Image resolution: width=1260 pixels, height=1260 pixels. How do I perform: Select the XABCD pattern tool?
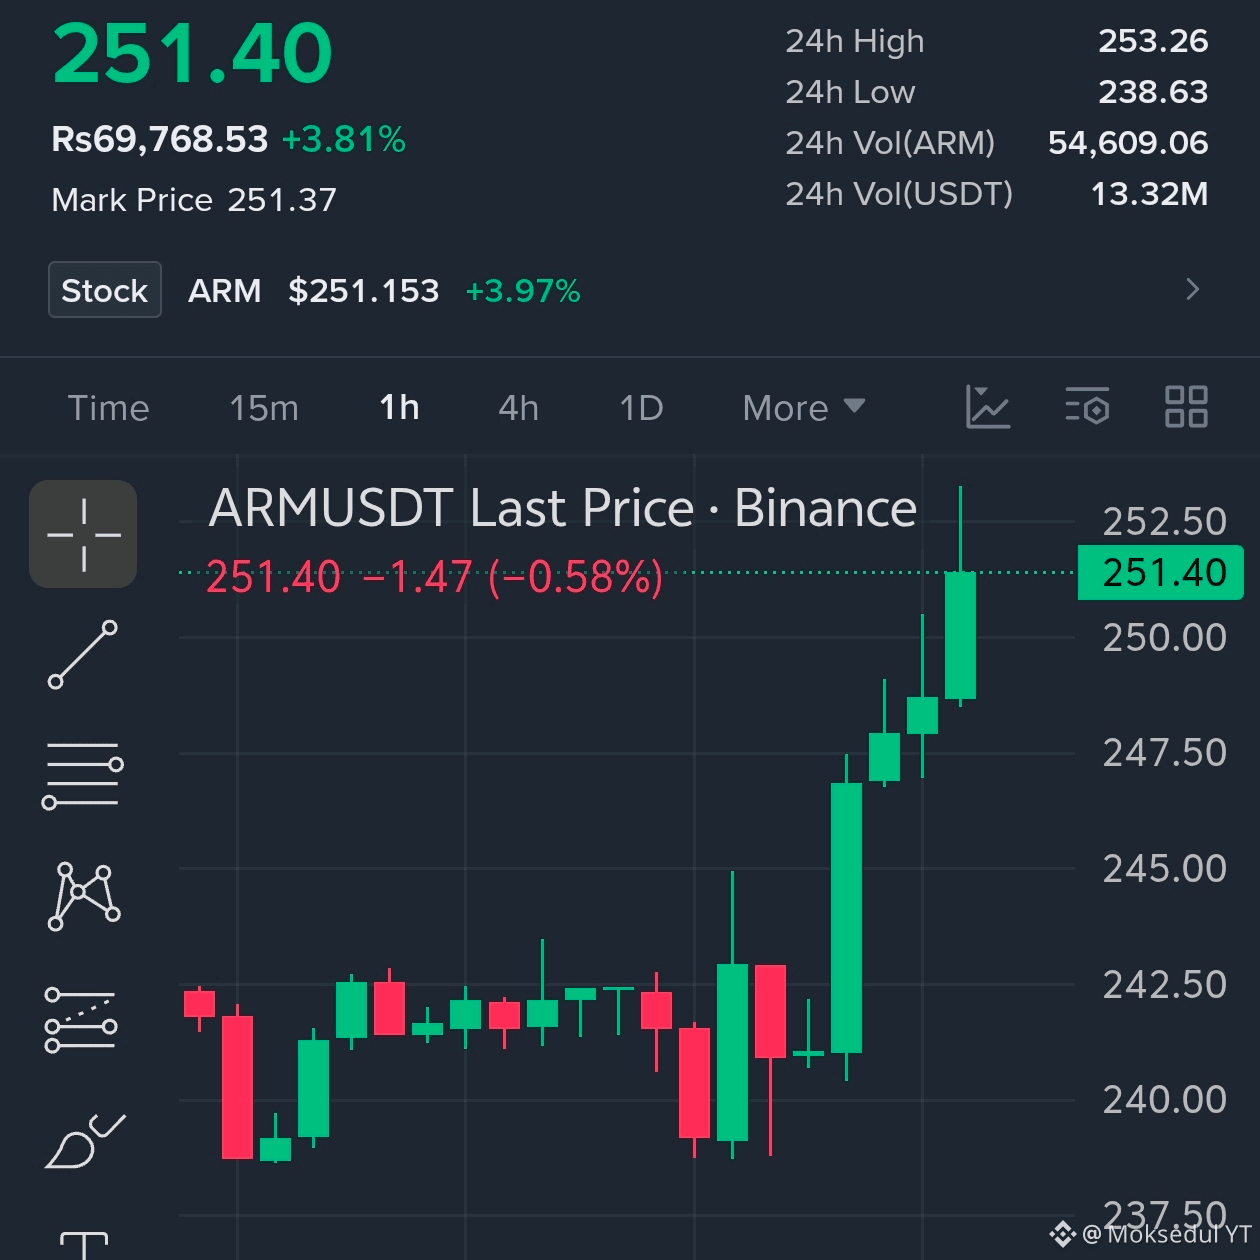(x=84, y=896)
